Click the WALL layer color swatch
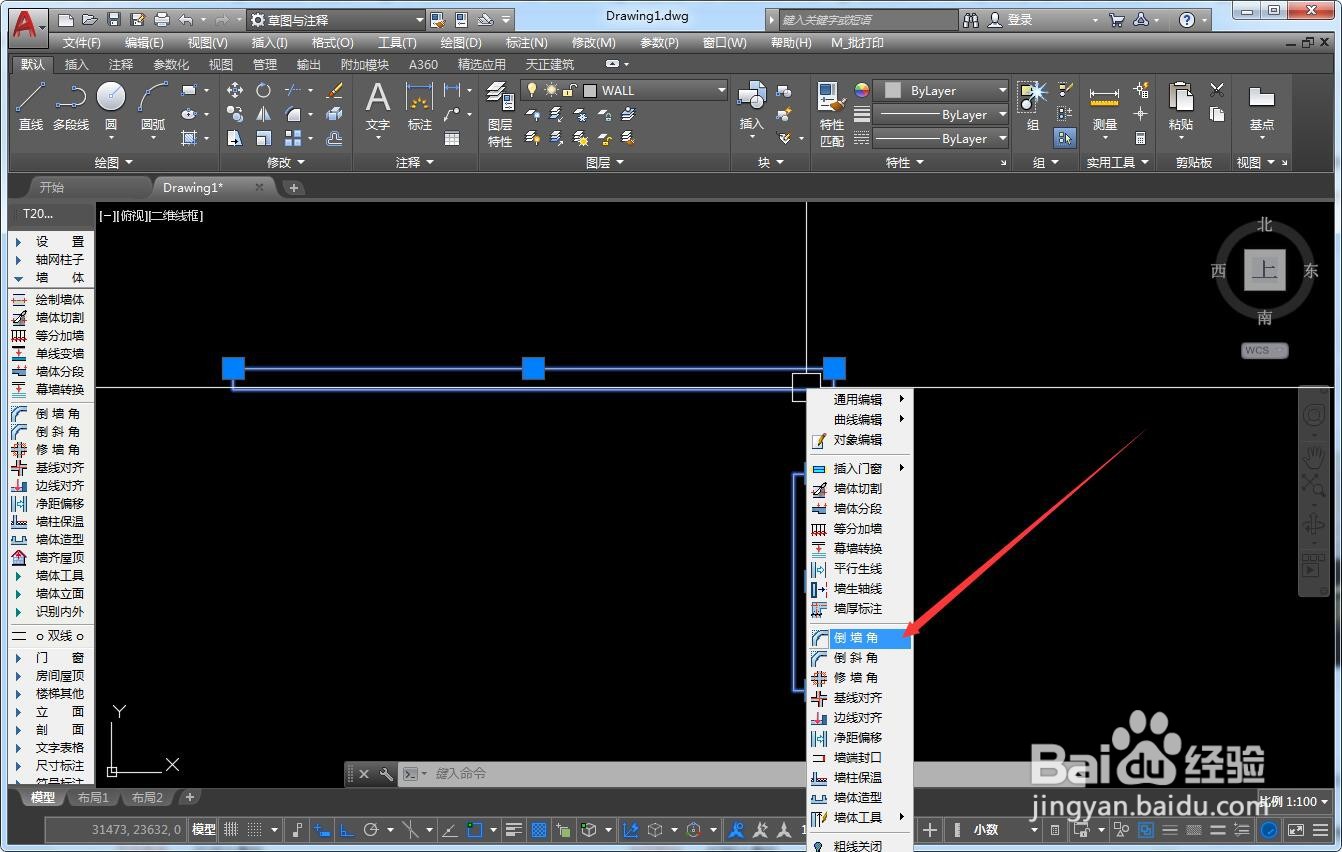Image resolution: width=1342 pixels, height=852 pixels. click(x=590, y=90)
